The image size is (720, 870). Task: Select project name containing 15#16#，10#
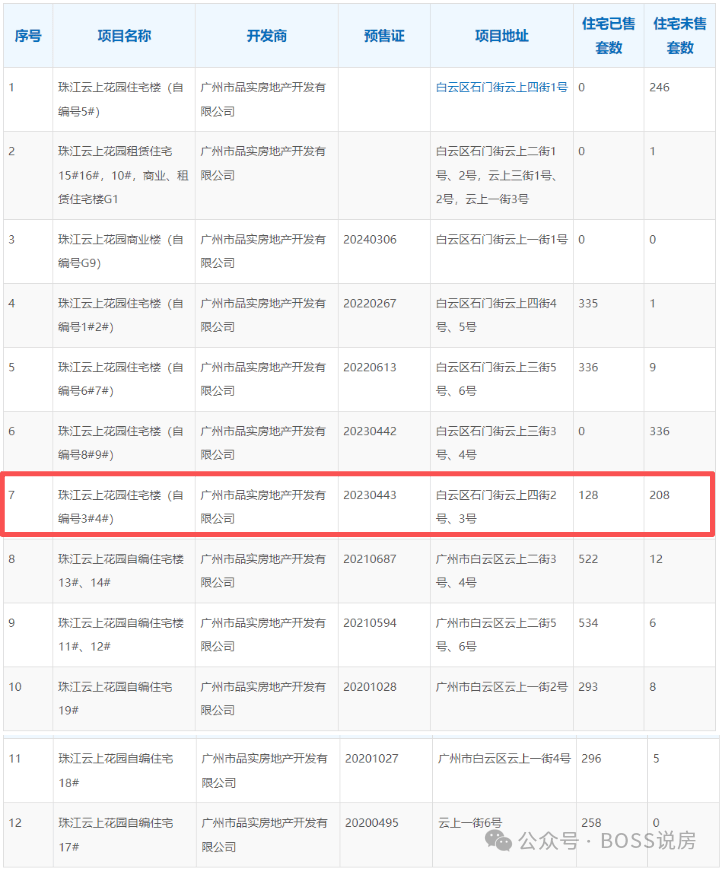point(123,175)
